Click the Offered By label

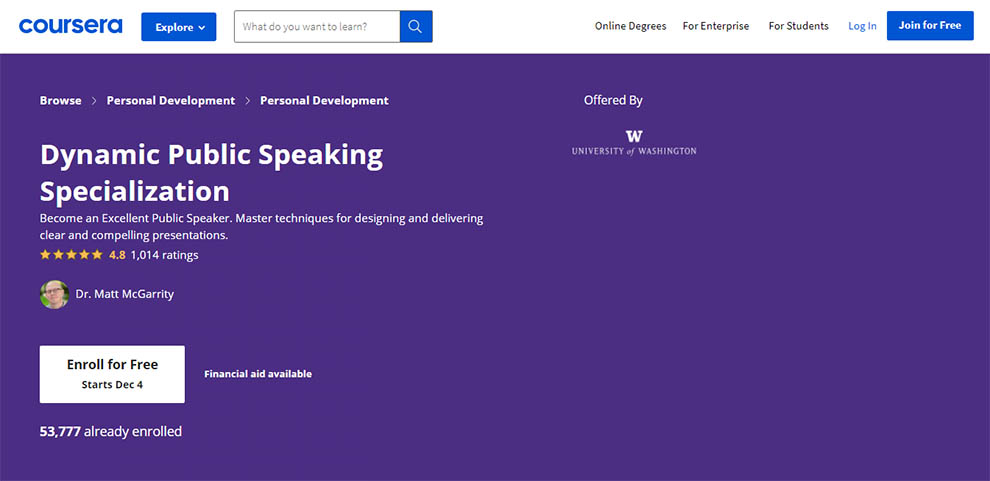(613, 100)
